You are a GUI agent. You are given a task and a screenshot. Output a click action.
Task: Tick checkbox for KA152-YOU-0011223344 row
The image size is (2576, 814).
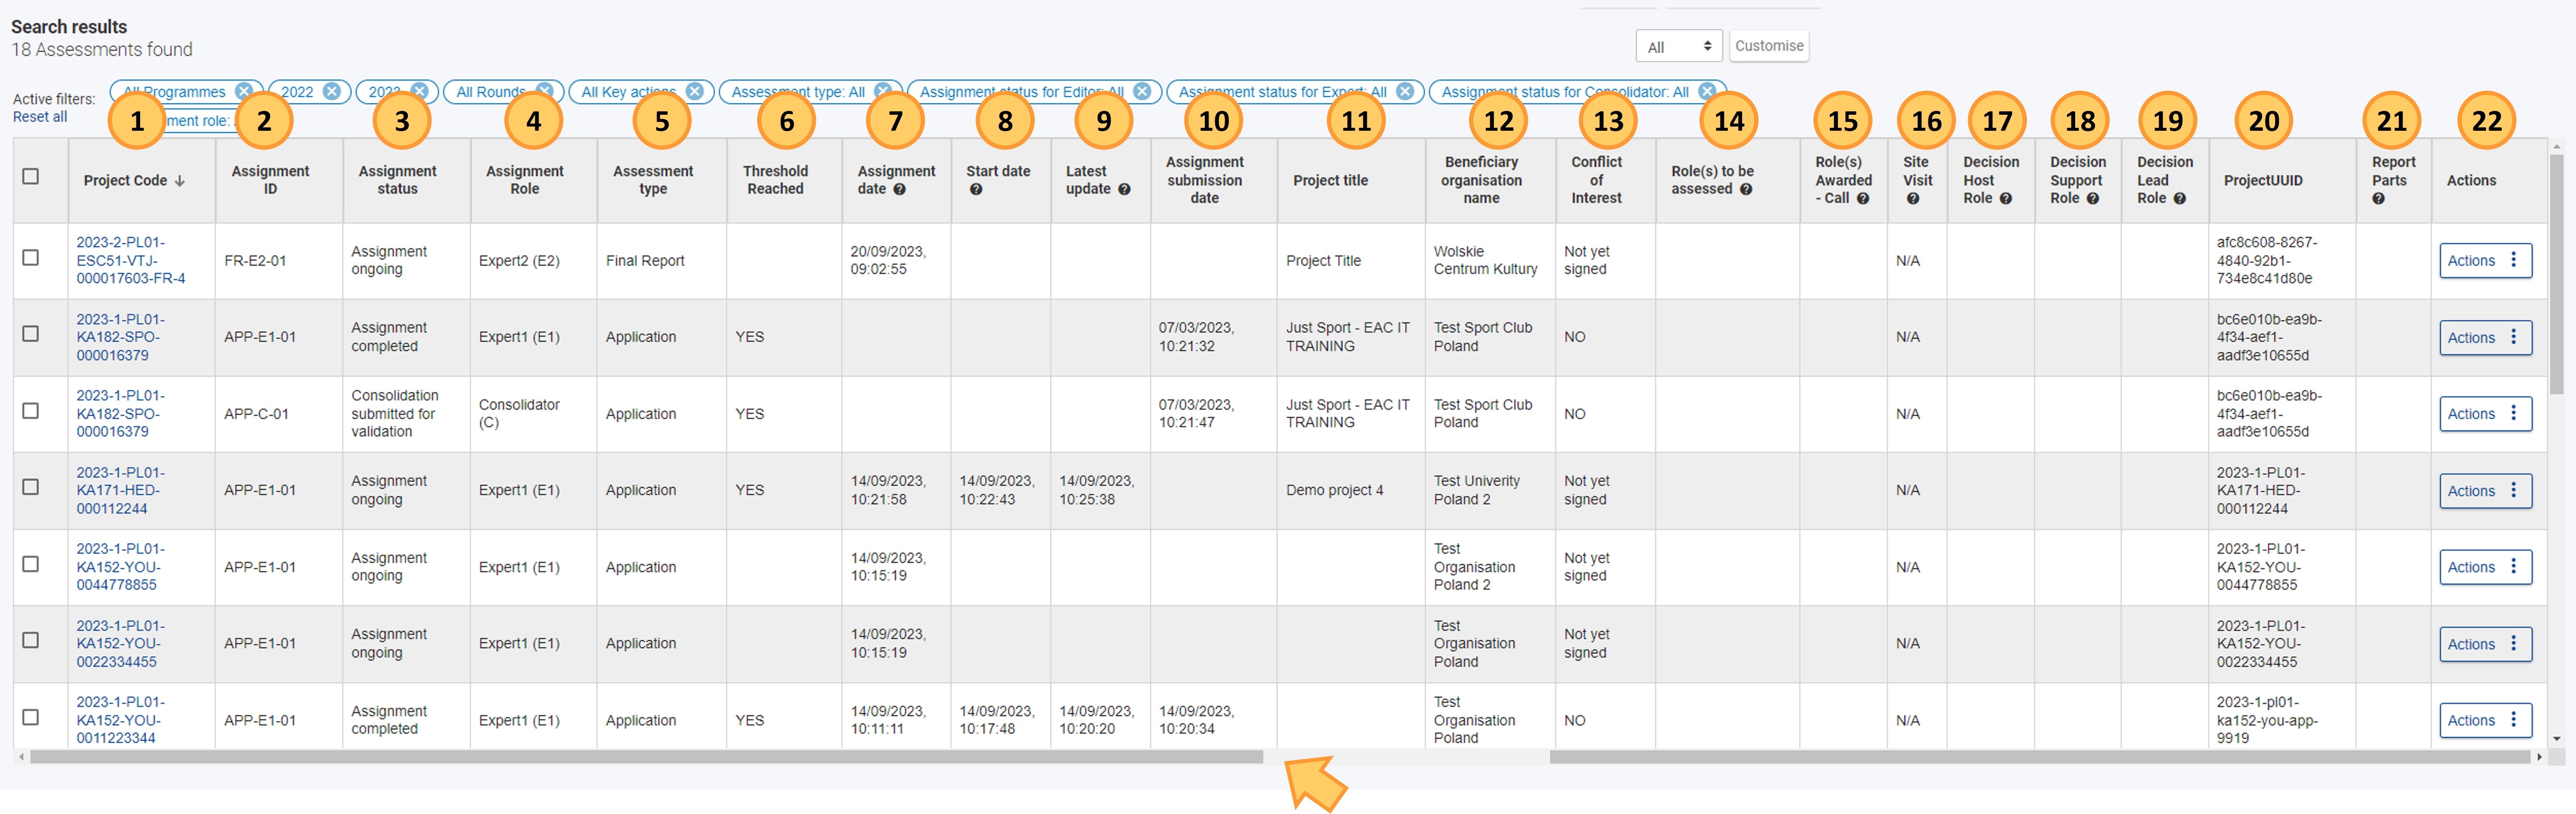[x=31, y=717]
